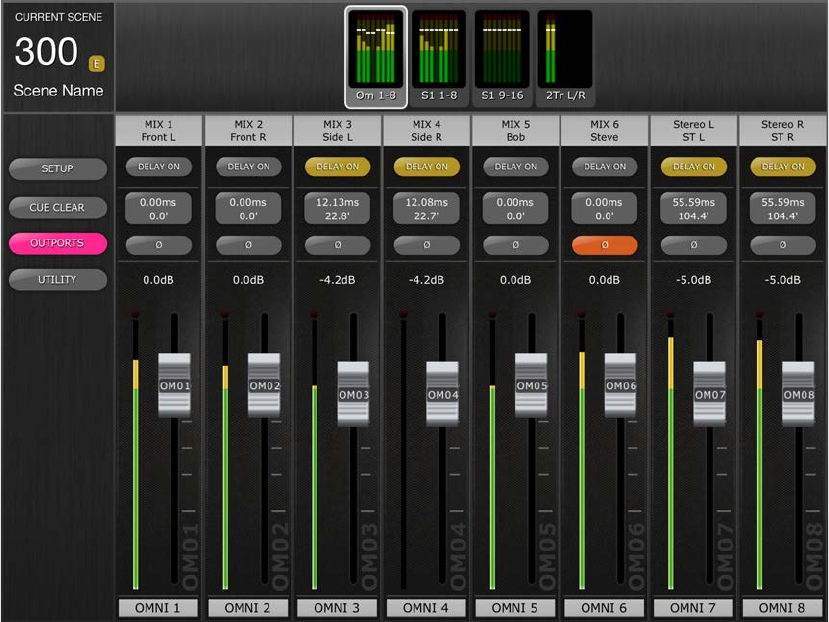Disable delay on MIX 3 Side L
This screenshot has height=622, width=829.
tap(337, 167)
